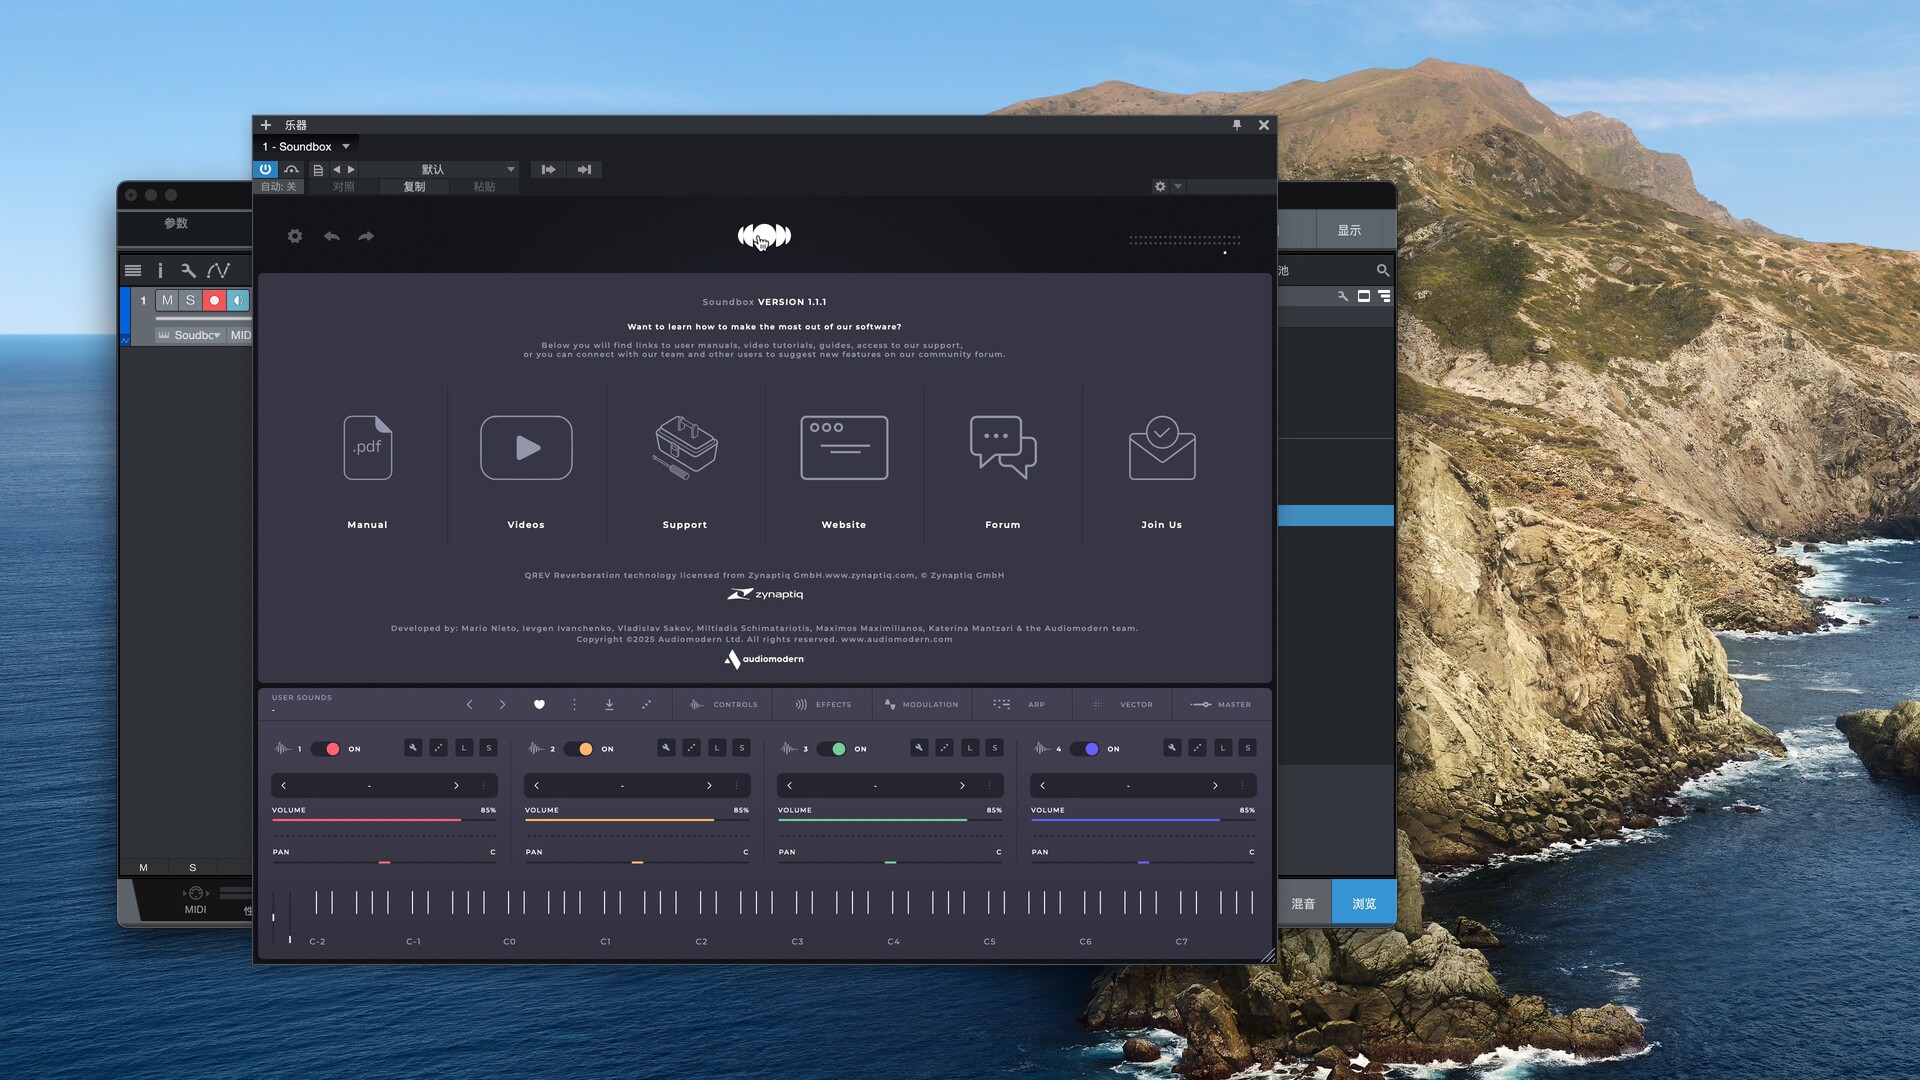The height and width of the screenshot is (1080, 1920).
Task: Go to previous user sound preset
Action: [x=469, y=705]
